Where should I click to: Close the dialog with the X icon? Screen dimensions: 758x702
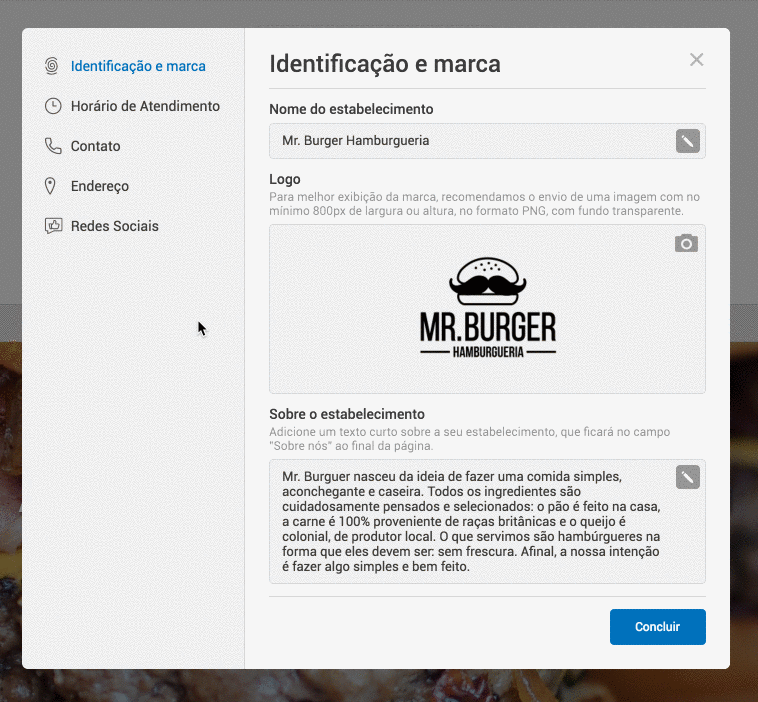697,60
